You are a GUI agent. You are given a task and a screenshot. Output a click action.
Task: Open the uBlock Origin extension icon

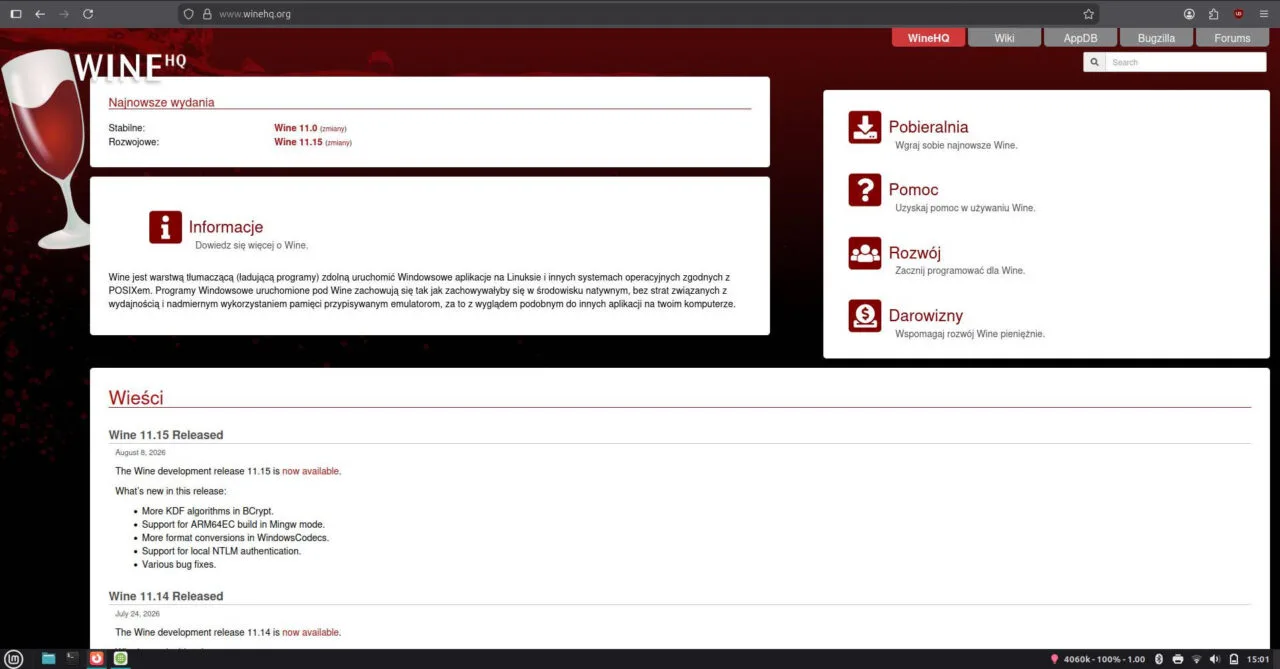tap(1239, 14)
